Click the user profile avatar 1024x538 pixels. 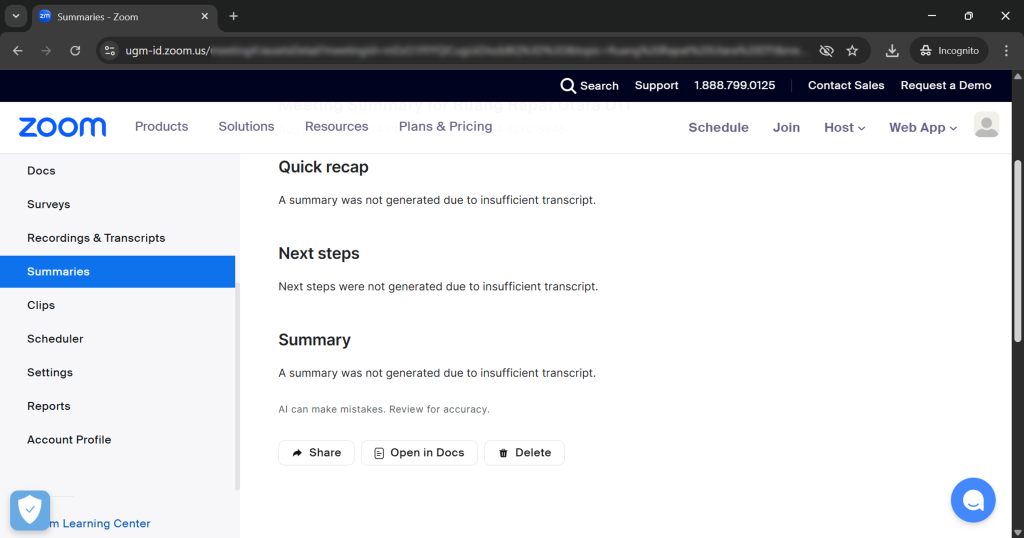(x=986, y=125)
